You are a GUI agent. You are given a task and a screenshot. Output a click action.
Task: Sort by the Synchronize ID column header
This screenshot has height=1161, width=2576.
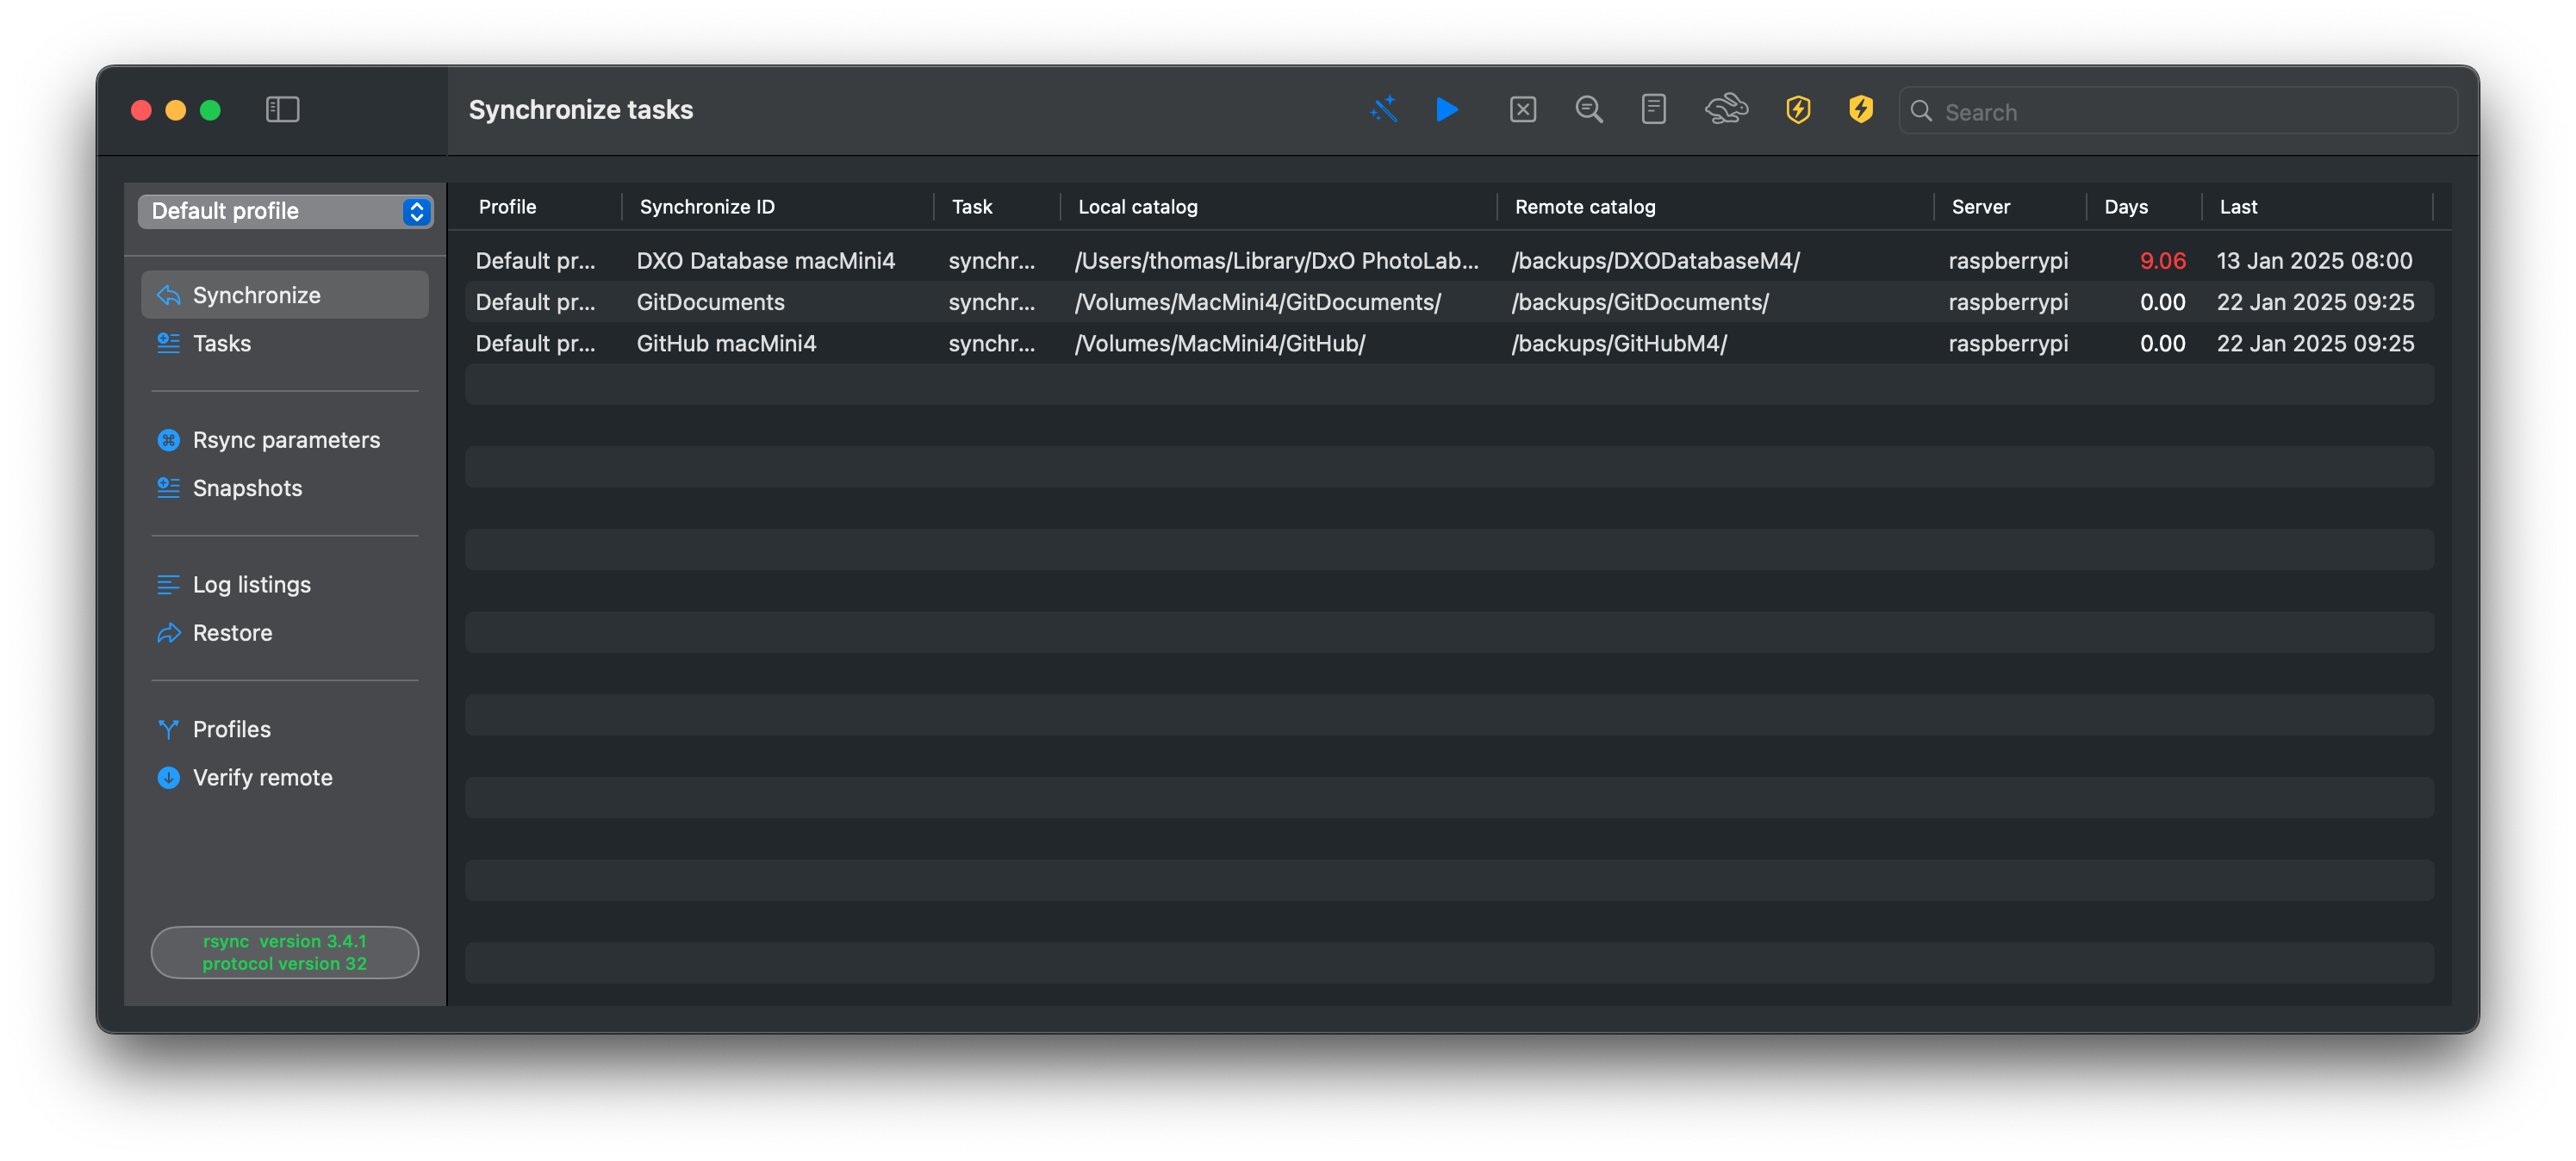pos(707,207)
